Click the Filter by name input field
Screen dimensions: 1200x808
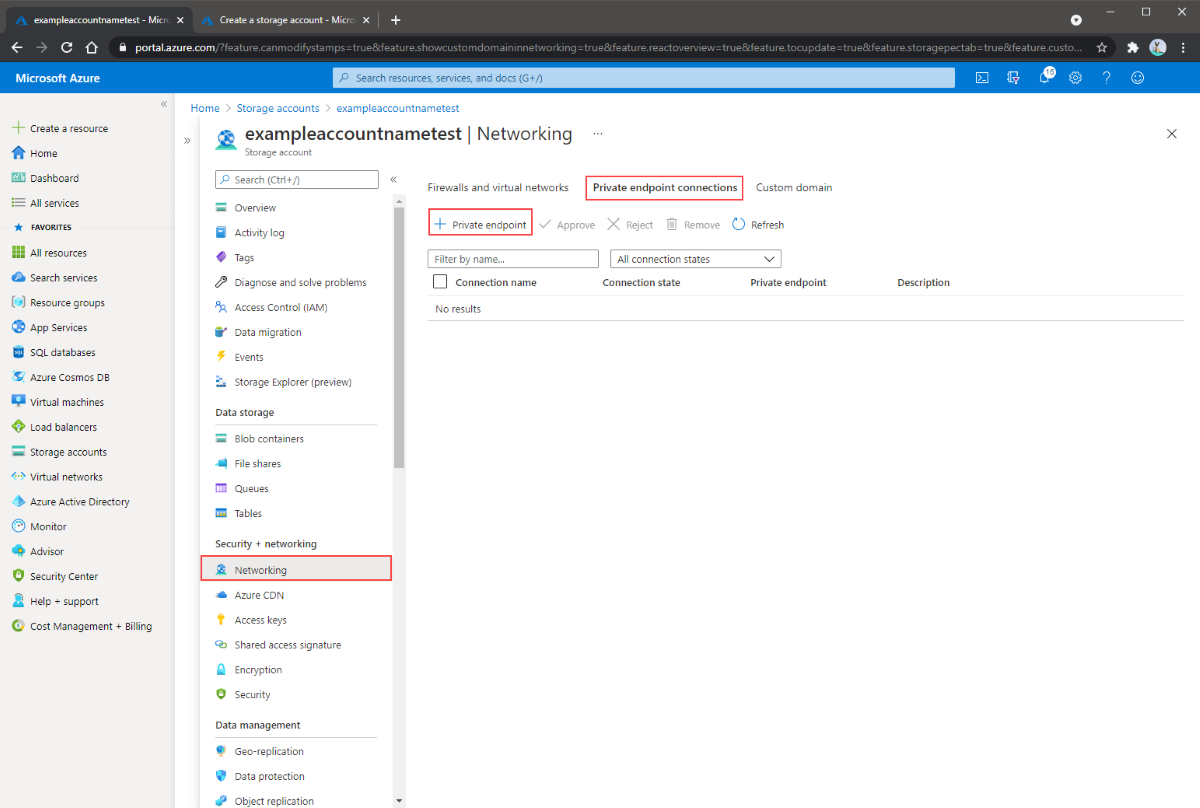pyautogui.click(x=512, y=258)
